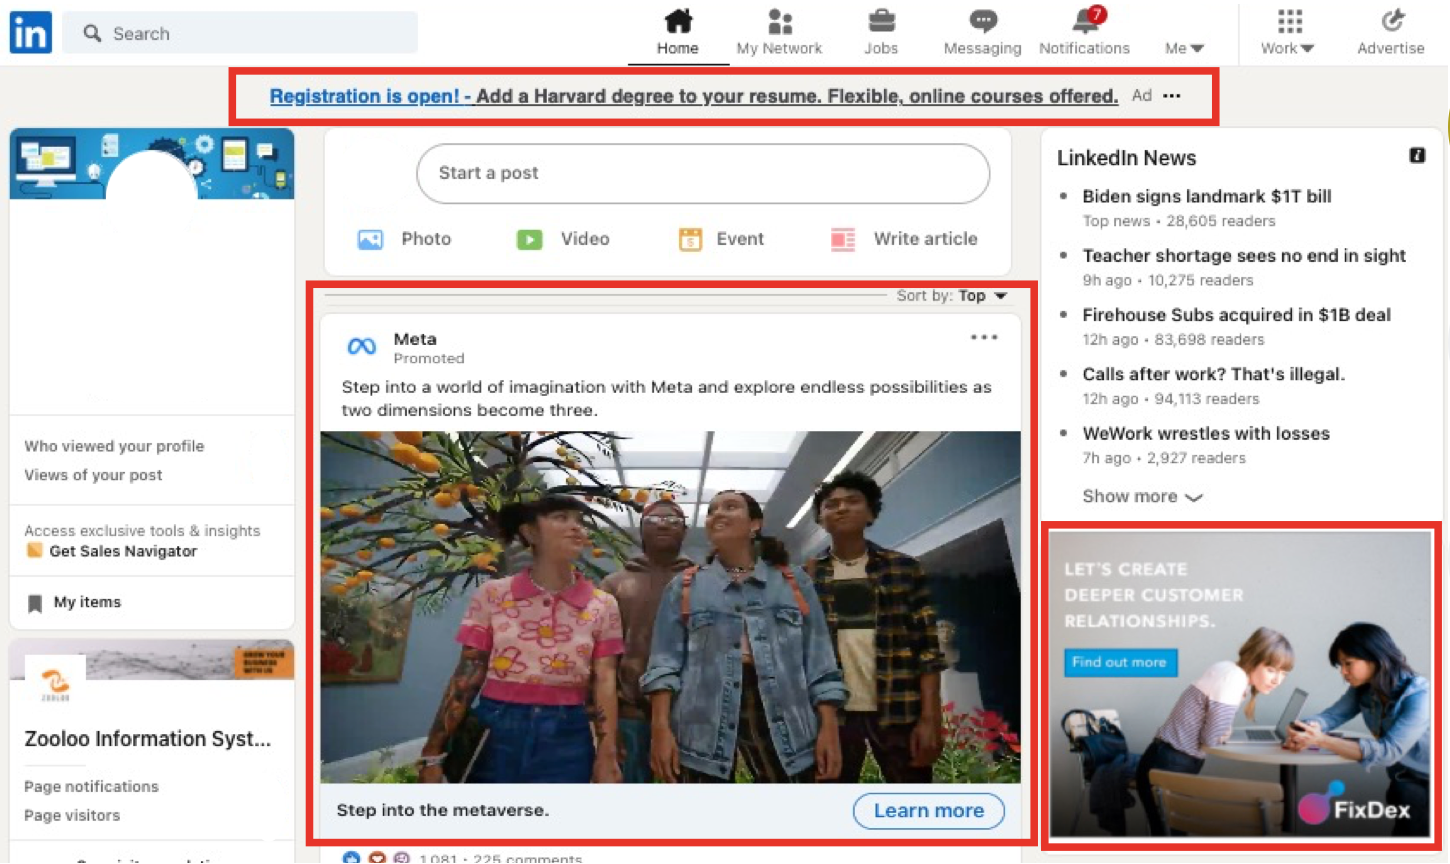Open 'WeWork wrestles with losses' story
The height and width of the screenshot is (864, 1450).
(1206, 433)
